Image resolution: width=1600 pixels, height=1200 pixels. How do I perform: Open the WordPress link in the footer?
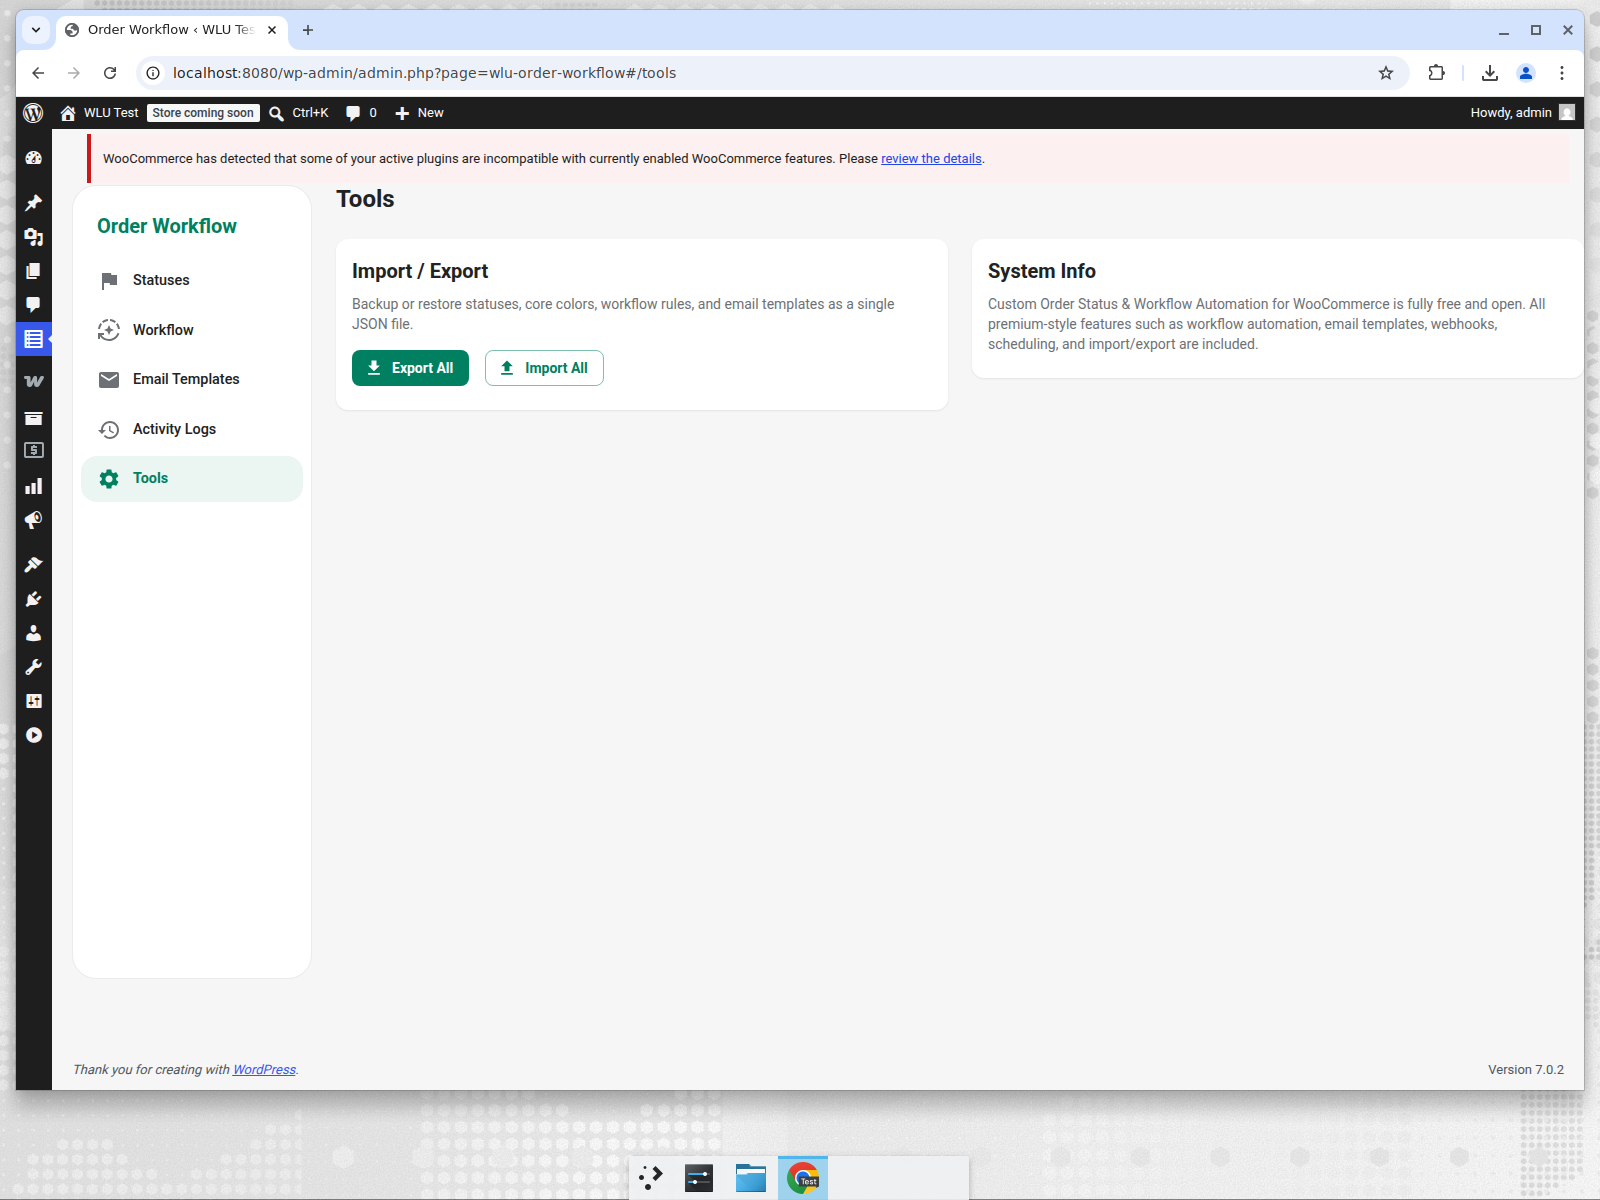click(264, 1070)
